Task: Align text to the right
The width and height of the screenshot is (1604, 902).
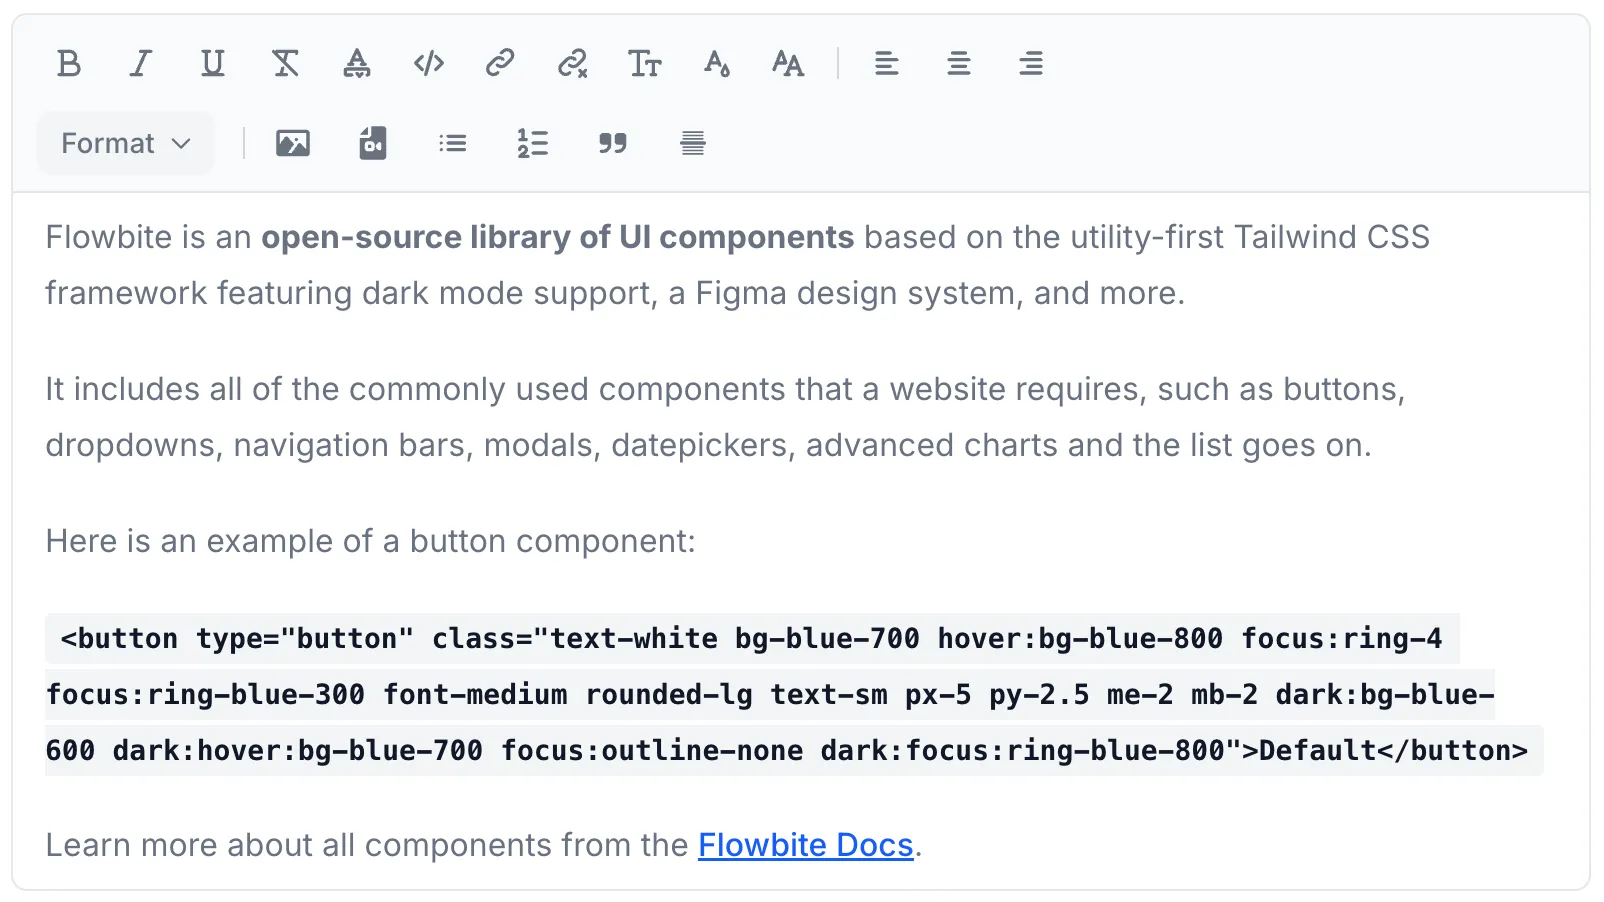Action: [x=1031, y=64]
